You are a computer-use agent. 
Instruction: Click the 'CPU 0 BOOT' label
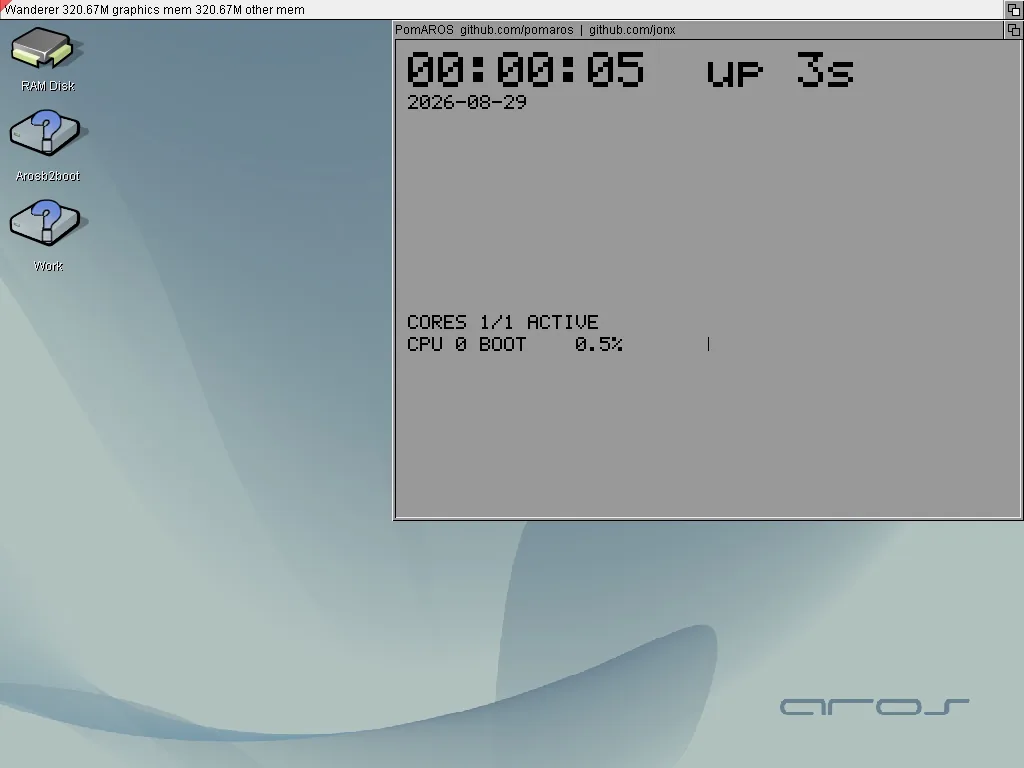click(x=466, y=344)
